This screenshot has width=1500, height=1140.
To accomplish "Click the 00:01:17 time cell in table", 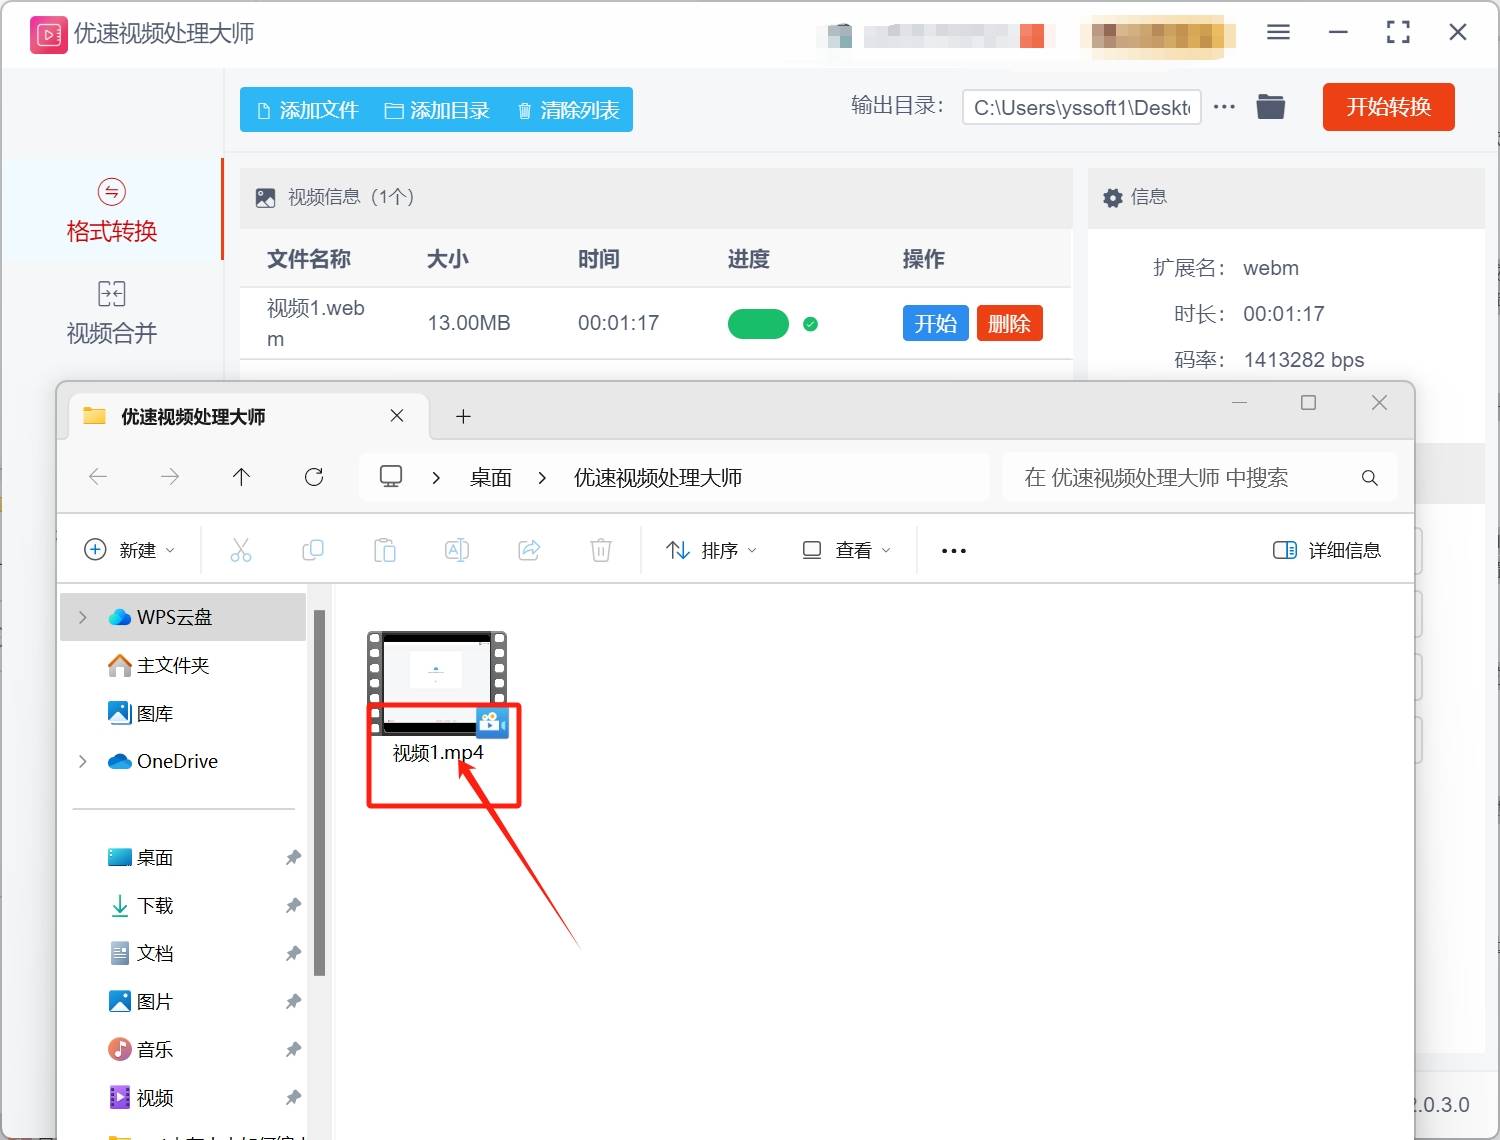I will click(x=618, y=323).
